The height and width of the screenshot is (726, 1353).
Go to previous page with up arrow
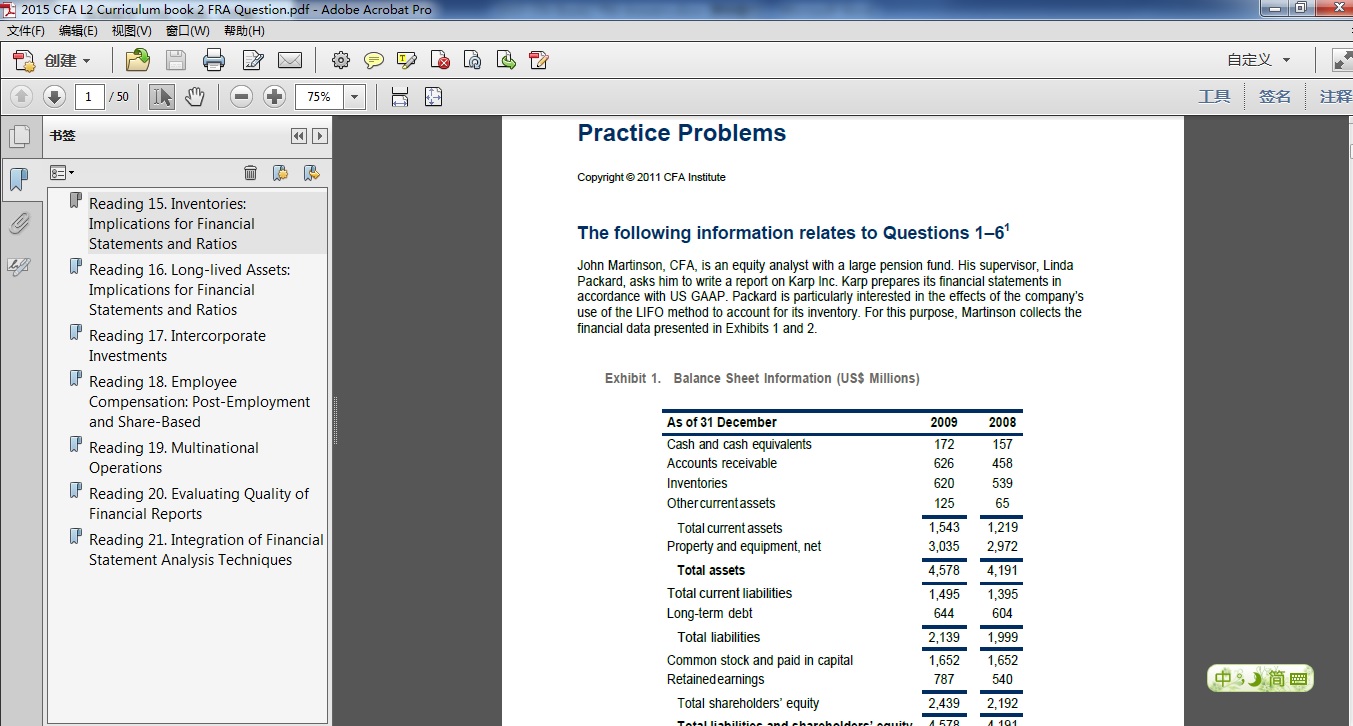(22, 96)
